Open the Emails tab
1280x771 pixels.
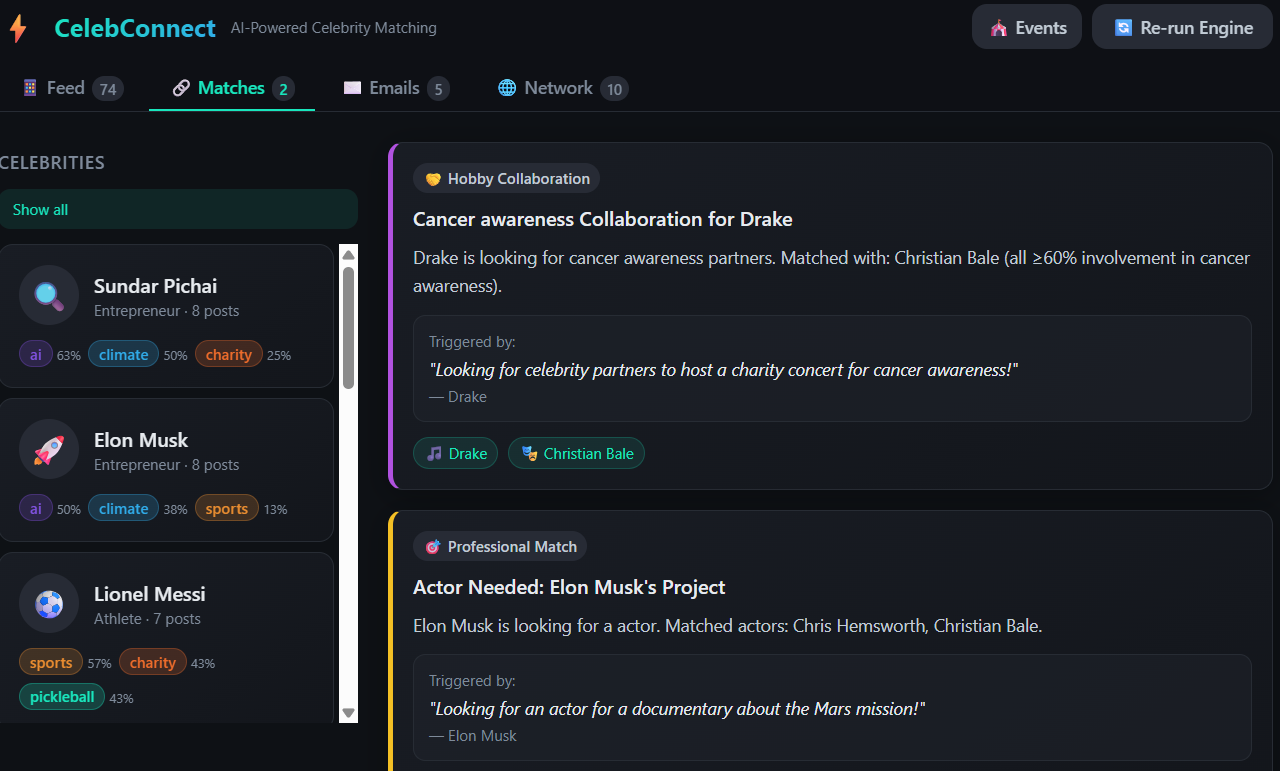[x=396, y=88]
